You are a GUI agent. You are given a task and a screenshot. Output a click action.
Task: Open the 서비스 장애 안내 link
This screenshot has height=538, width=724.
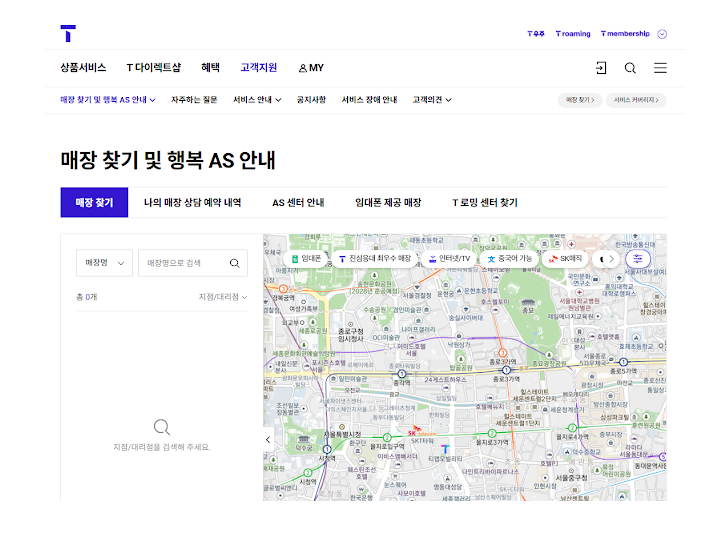coord(369,100)
